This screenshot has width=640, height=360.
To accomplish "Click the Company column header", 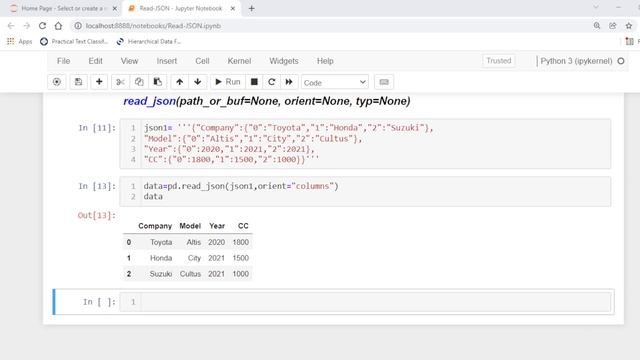I will click(155, 226).
